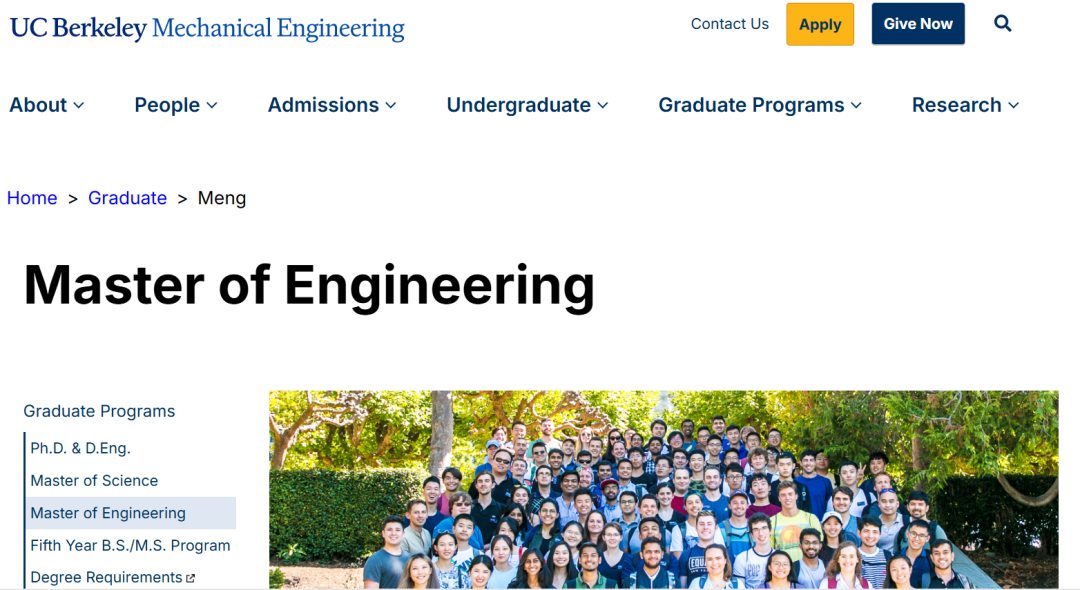Select Master of Engineering in sidebar
This screenshot has height=590, width=1080.
point(131,513)
